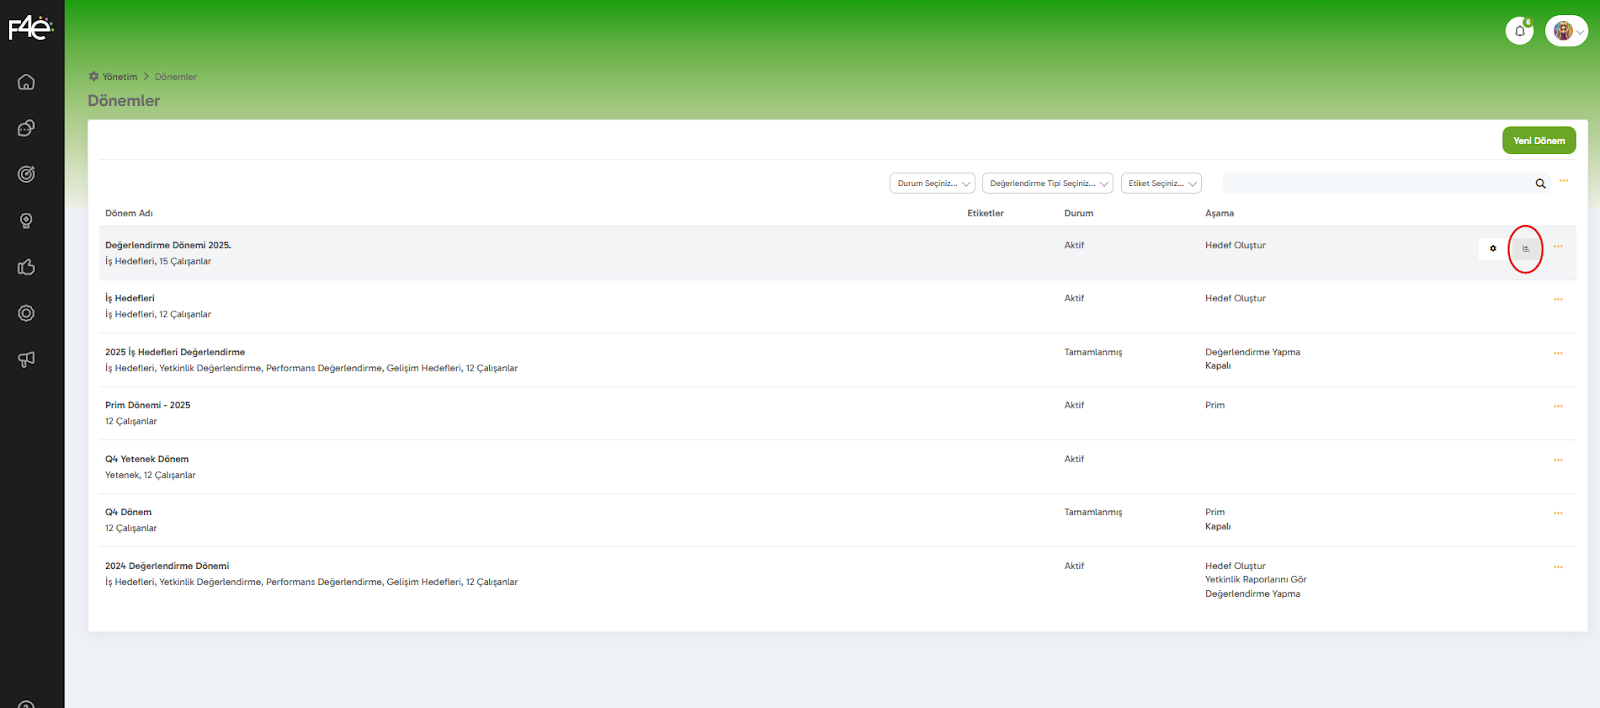Click the target goals icon in sidebar
This screenshot has height=708, width=1600.
(x=26, y=174)
